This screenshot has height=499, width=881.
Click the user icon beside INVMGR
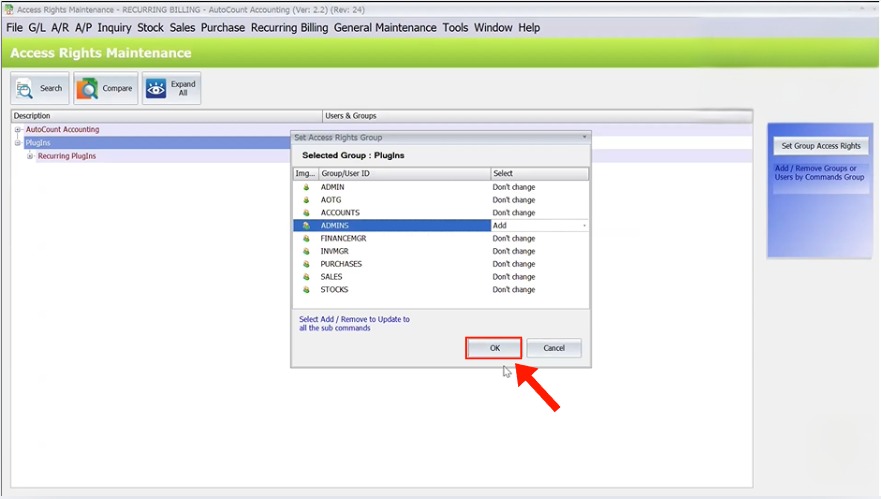point(306,251)
